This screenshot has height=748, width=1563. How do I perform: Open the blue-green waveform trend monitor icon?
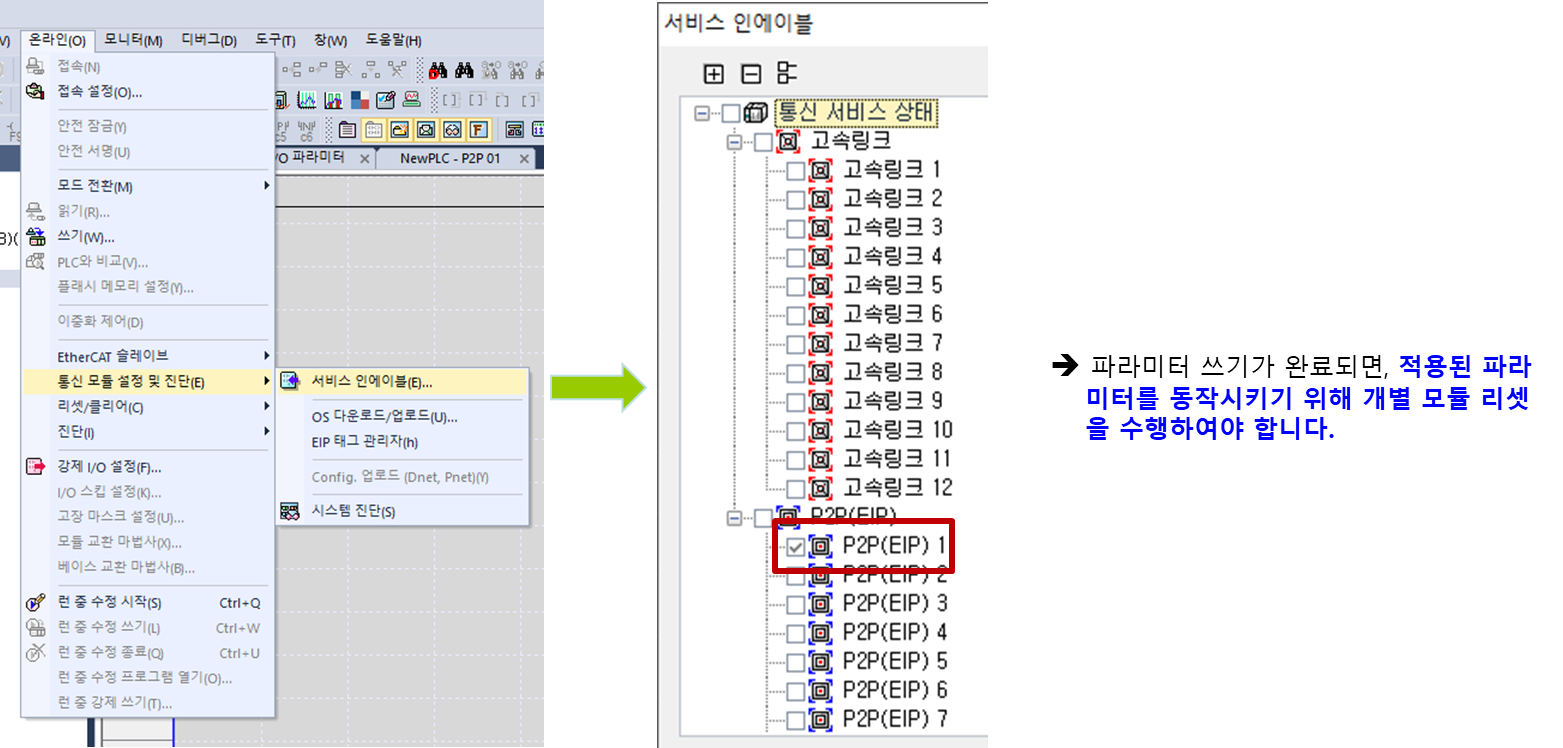307,99
